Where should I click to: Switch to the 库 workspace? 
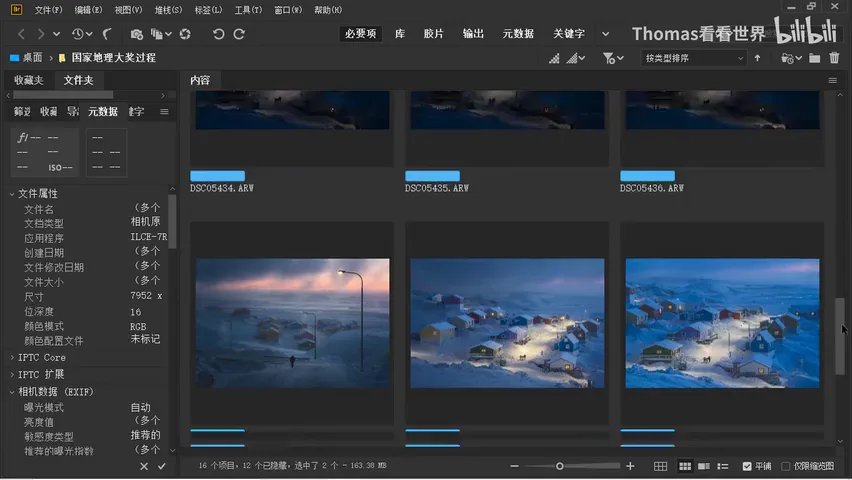(400, 34)
